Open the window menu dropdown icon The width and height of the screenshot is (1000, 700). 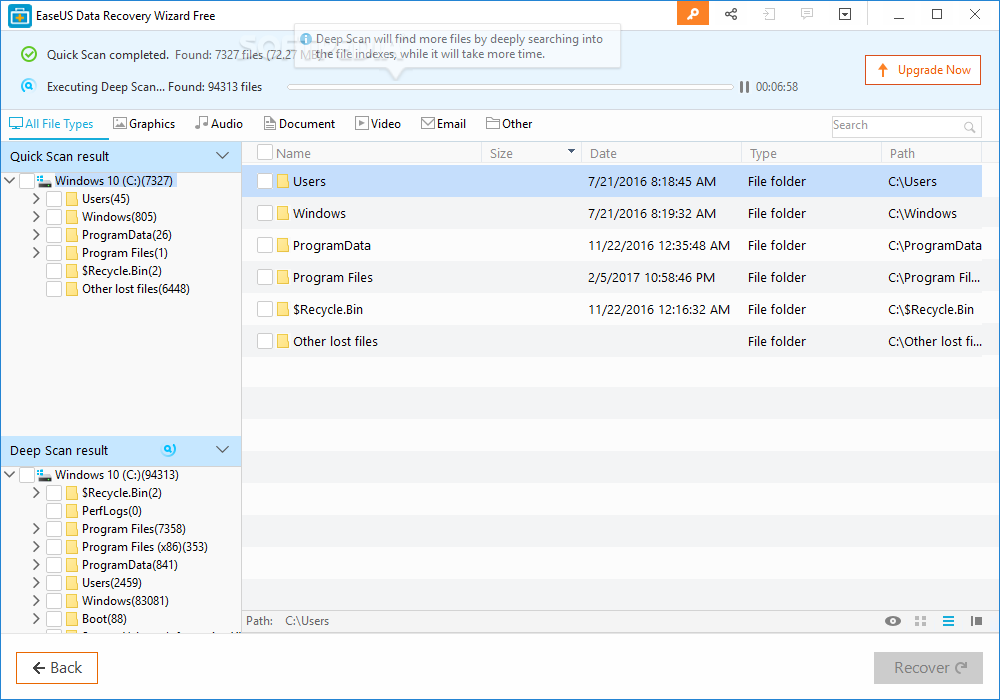pos(845,14)
